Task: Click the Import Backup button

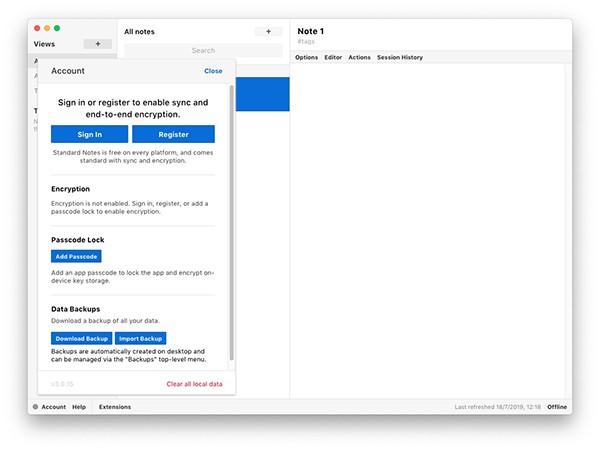Action: (140, 339)
